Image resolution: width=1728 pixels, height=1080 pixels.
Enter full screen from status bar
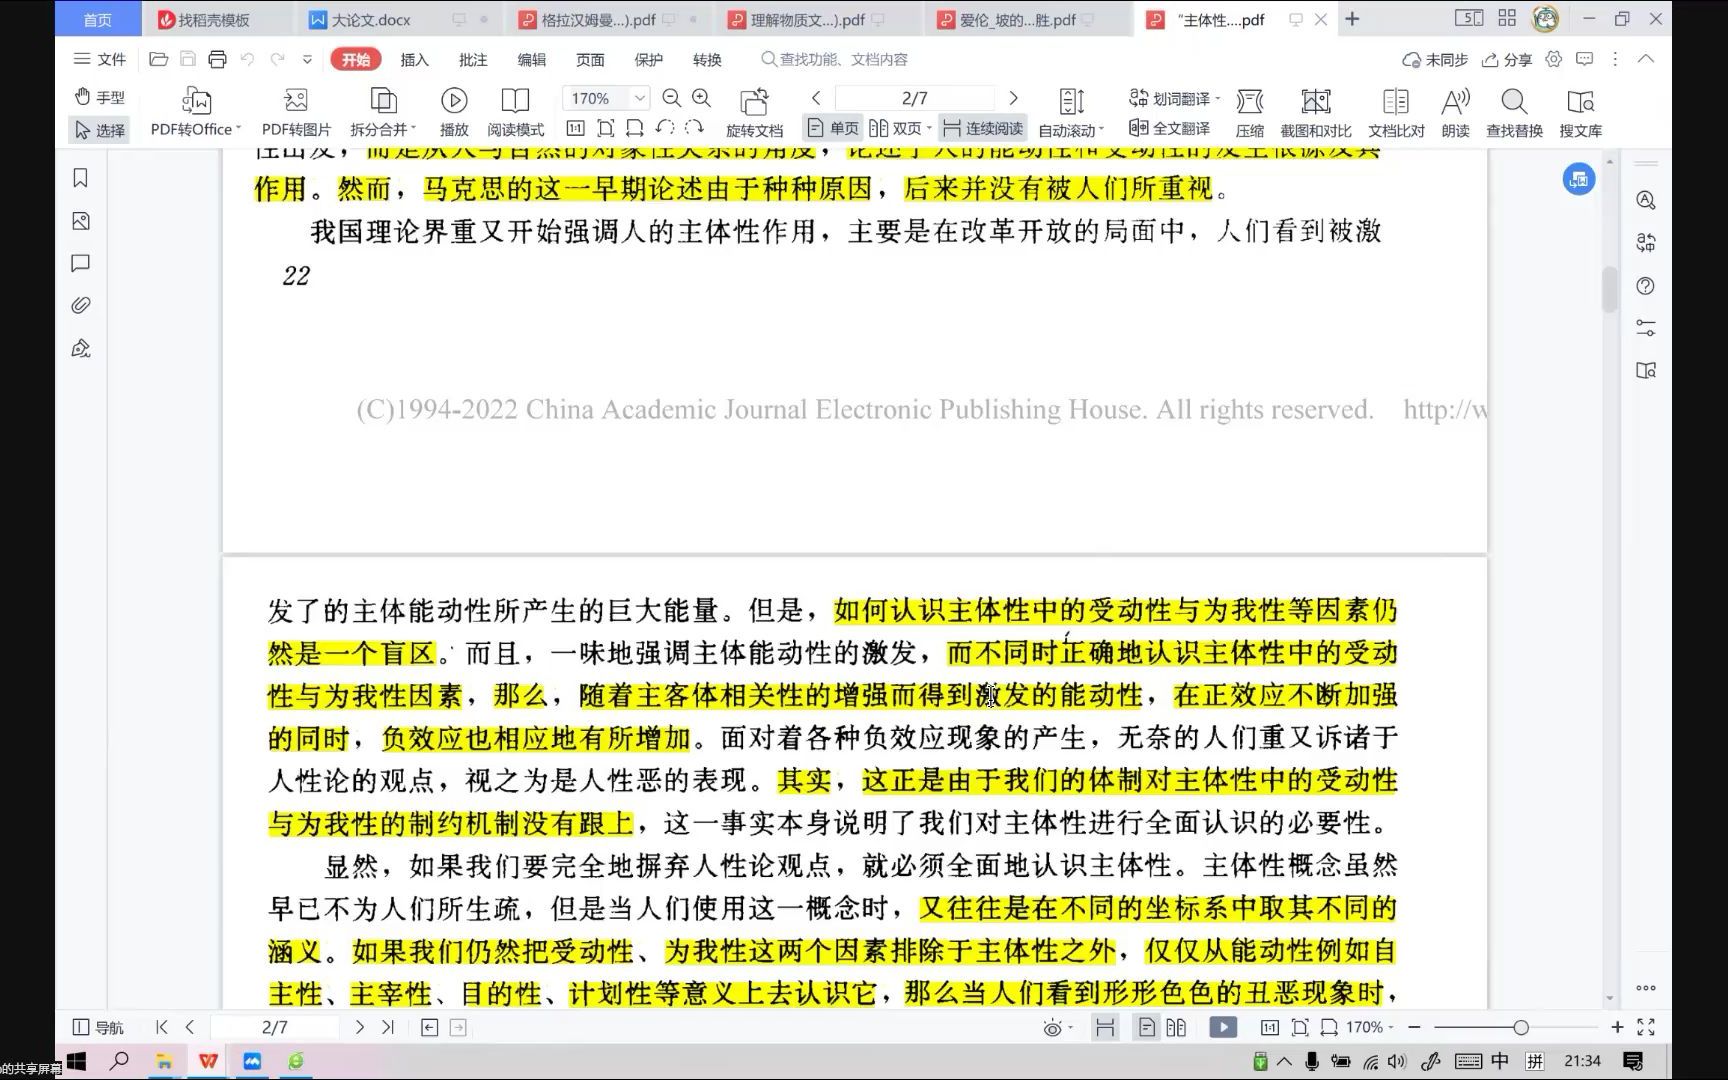1645,1027
